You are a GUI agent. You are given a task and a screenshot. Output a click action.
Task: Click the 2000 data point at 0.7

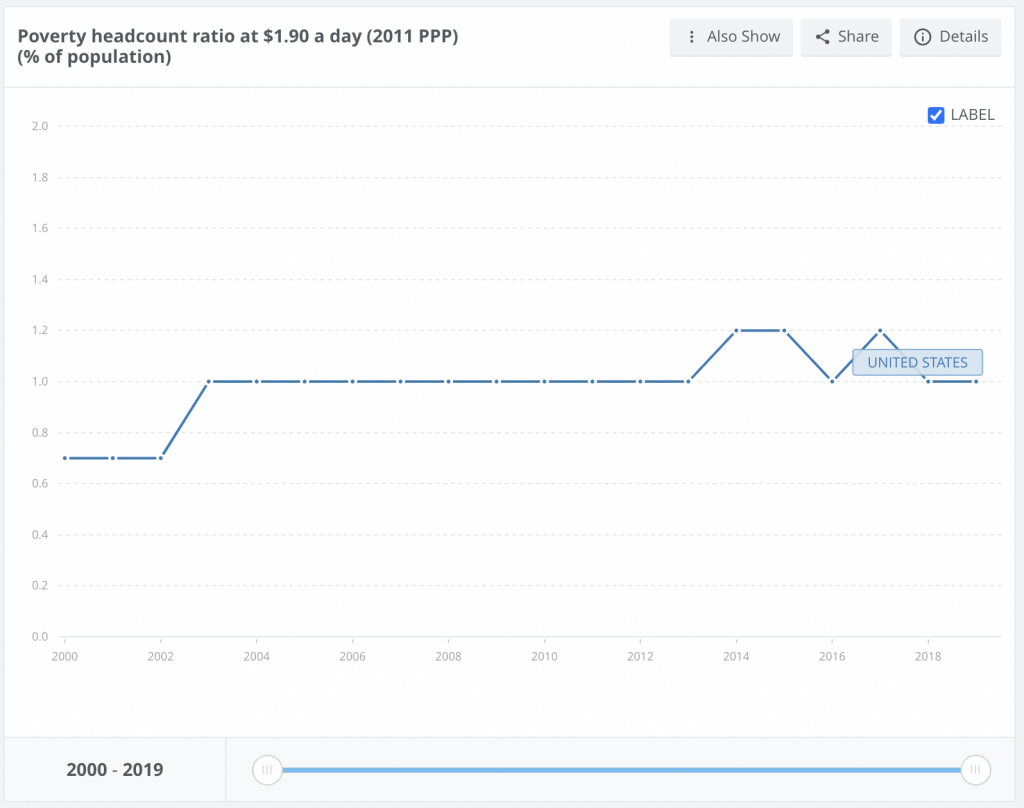(65, 458)
